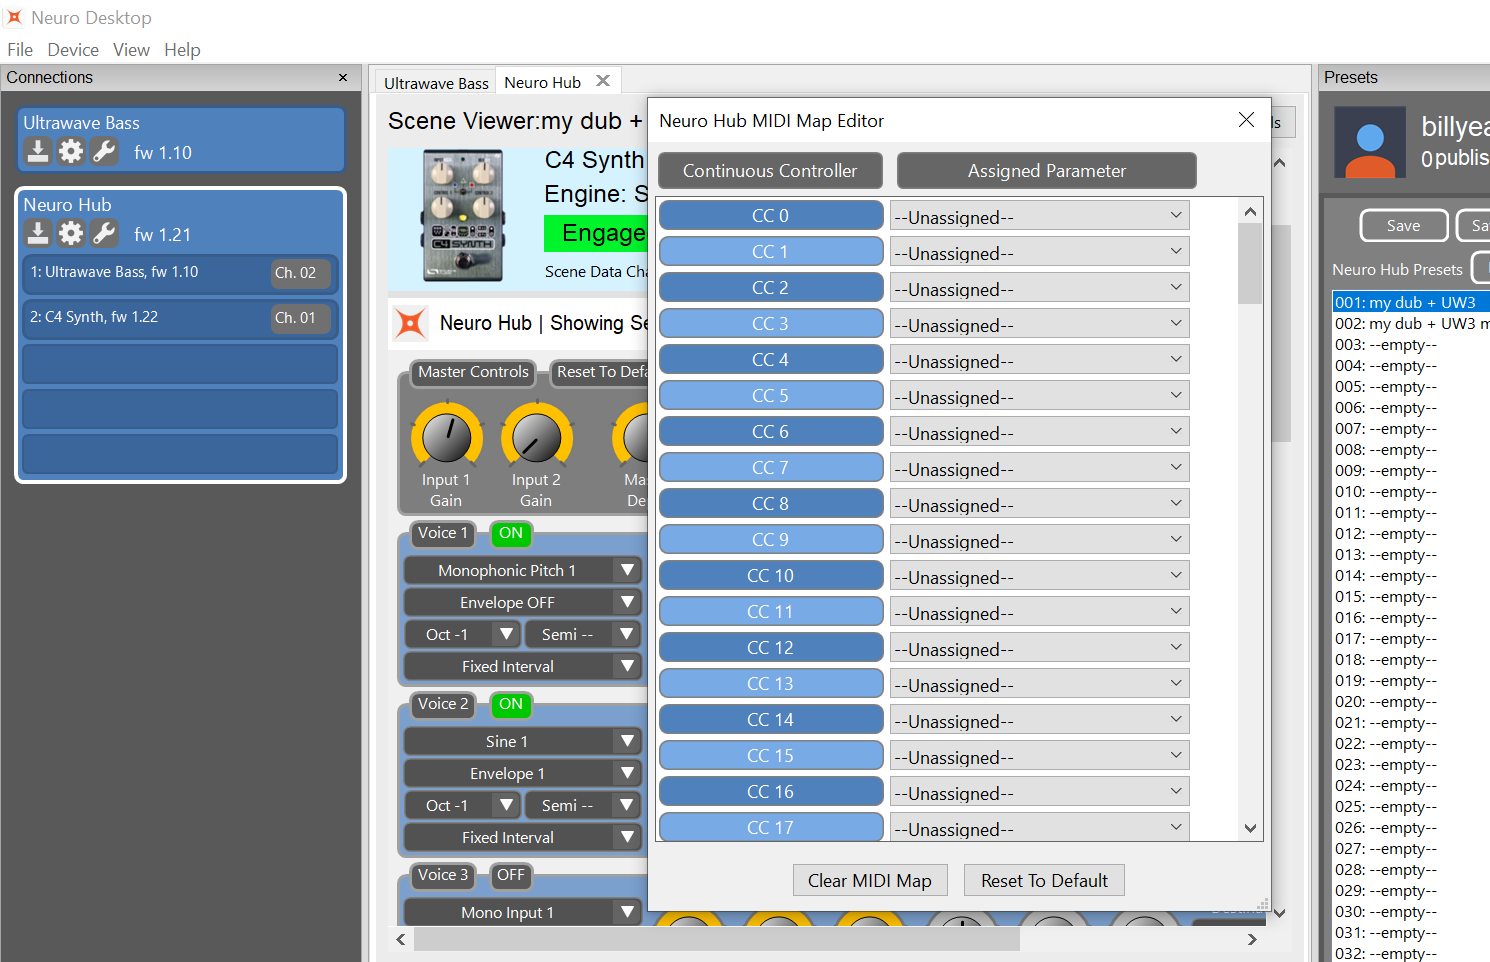
Task: Close the Neuro Hub tab
Action: coord(603,81)
